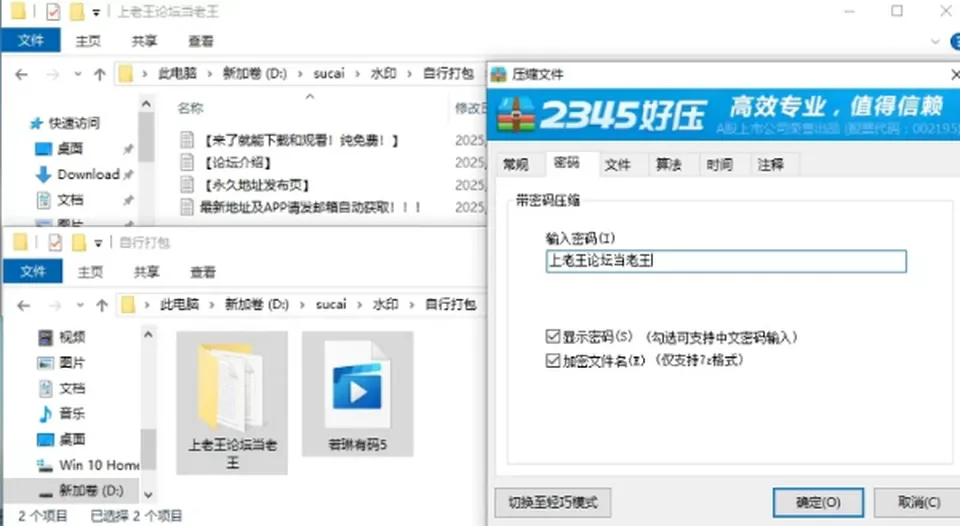
Task: Toggle the 加密文件名 encrypt filenames checkbox
Action: pos(553,360)
